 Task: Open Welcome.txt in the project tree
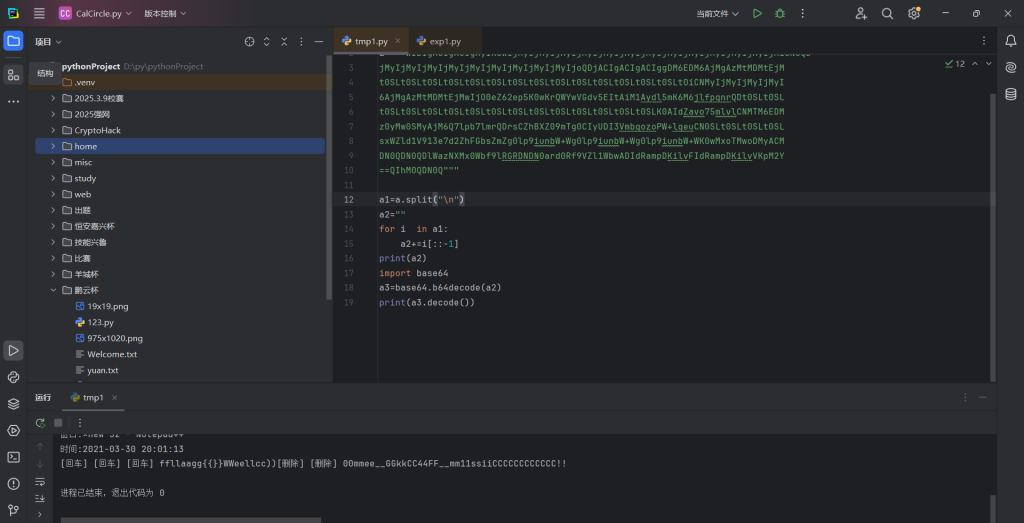tap(111, 354)
